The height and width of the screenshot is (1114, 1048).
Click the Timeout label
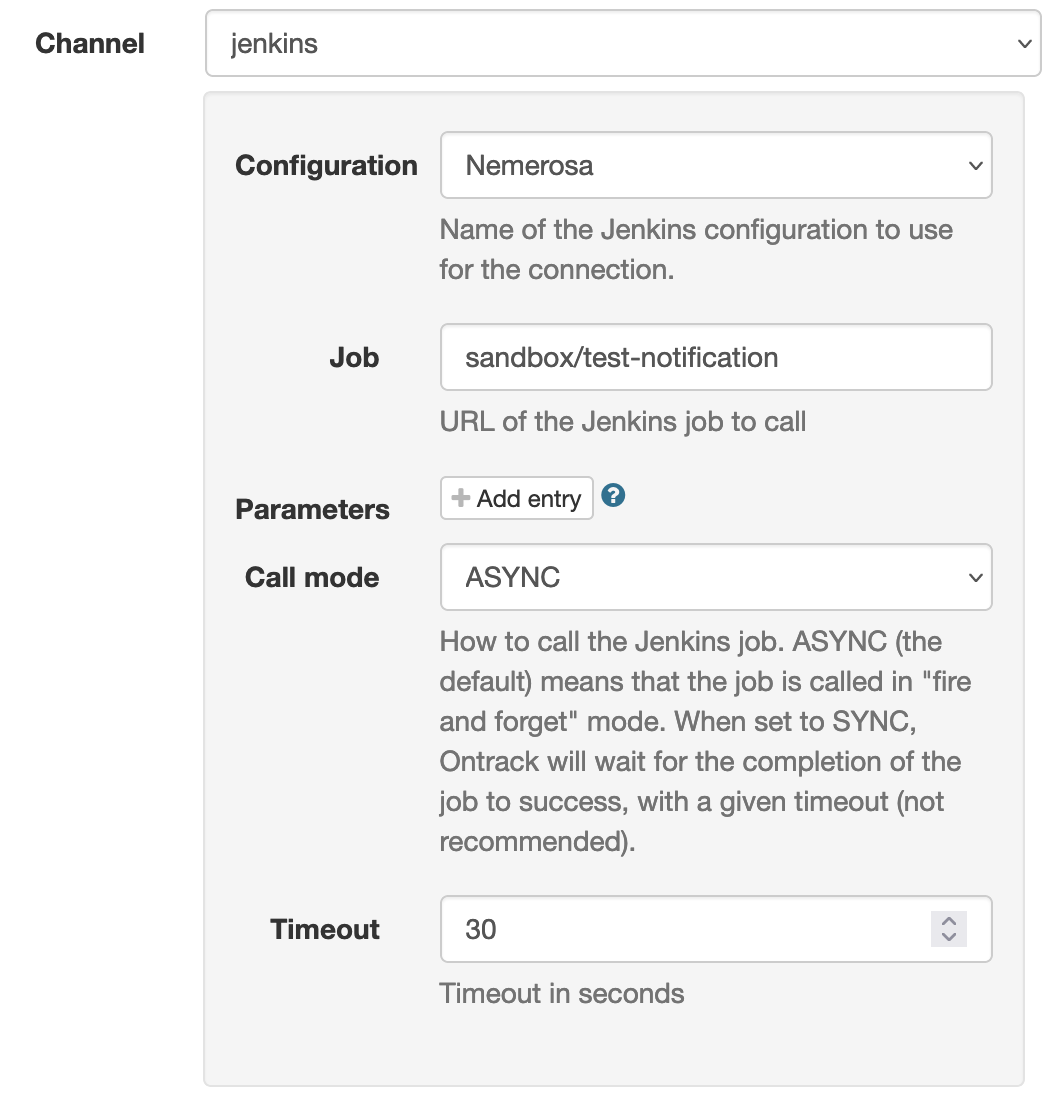pyautogui.click(x=325, y=929)
